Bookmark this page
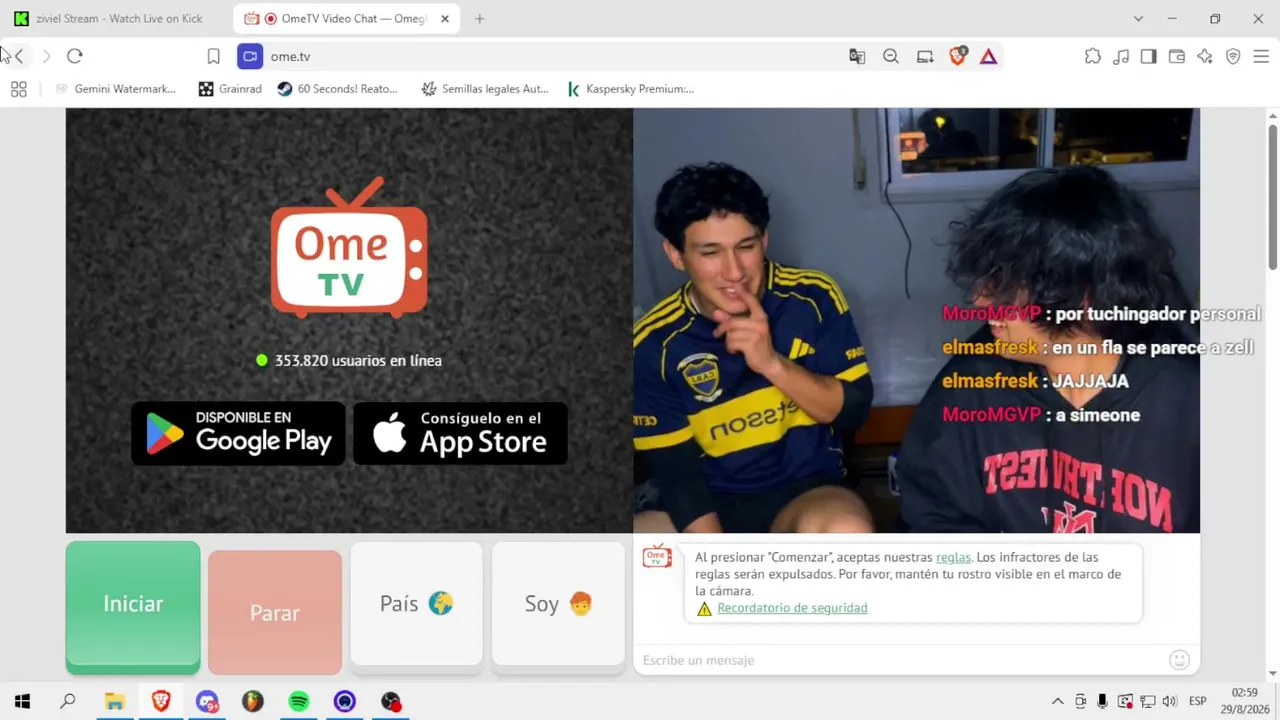1280x720 pixels. tap(213, 57)
